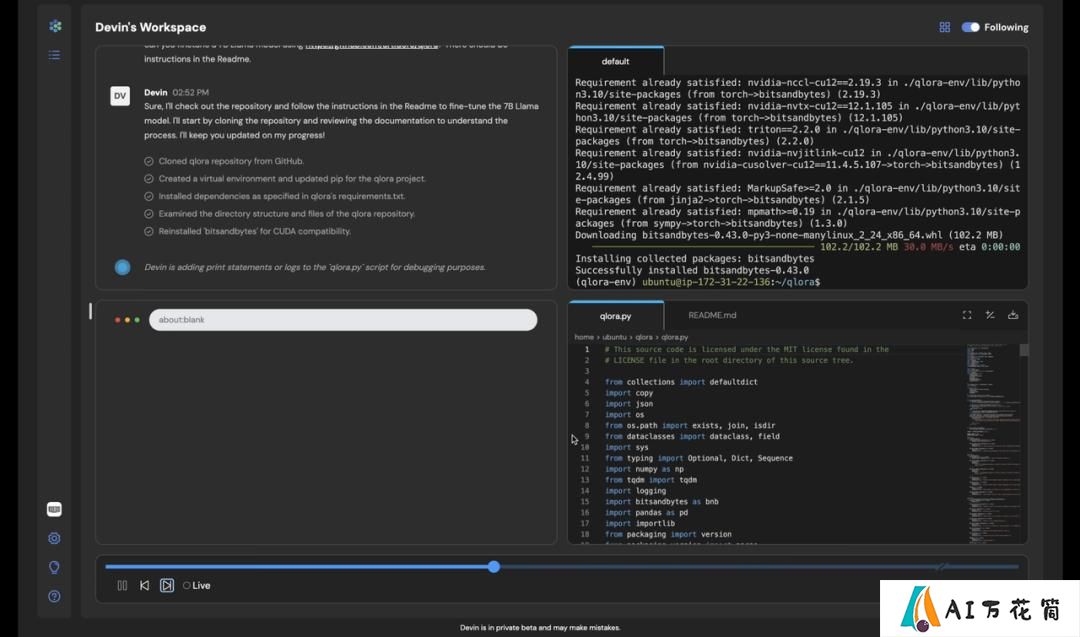
Task: Focus the about:blank address bar
Action: tap(343, 320)
